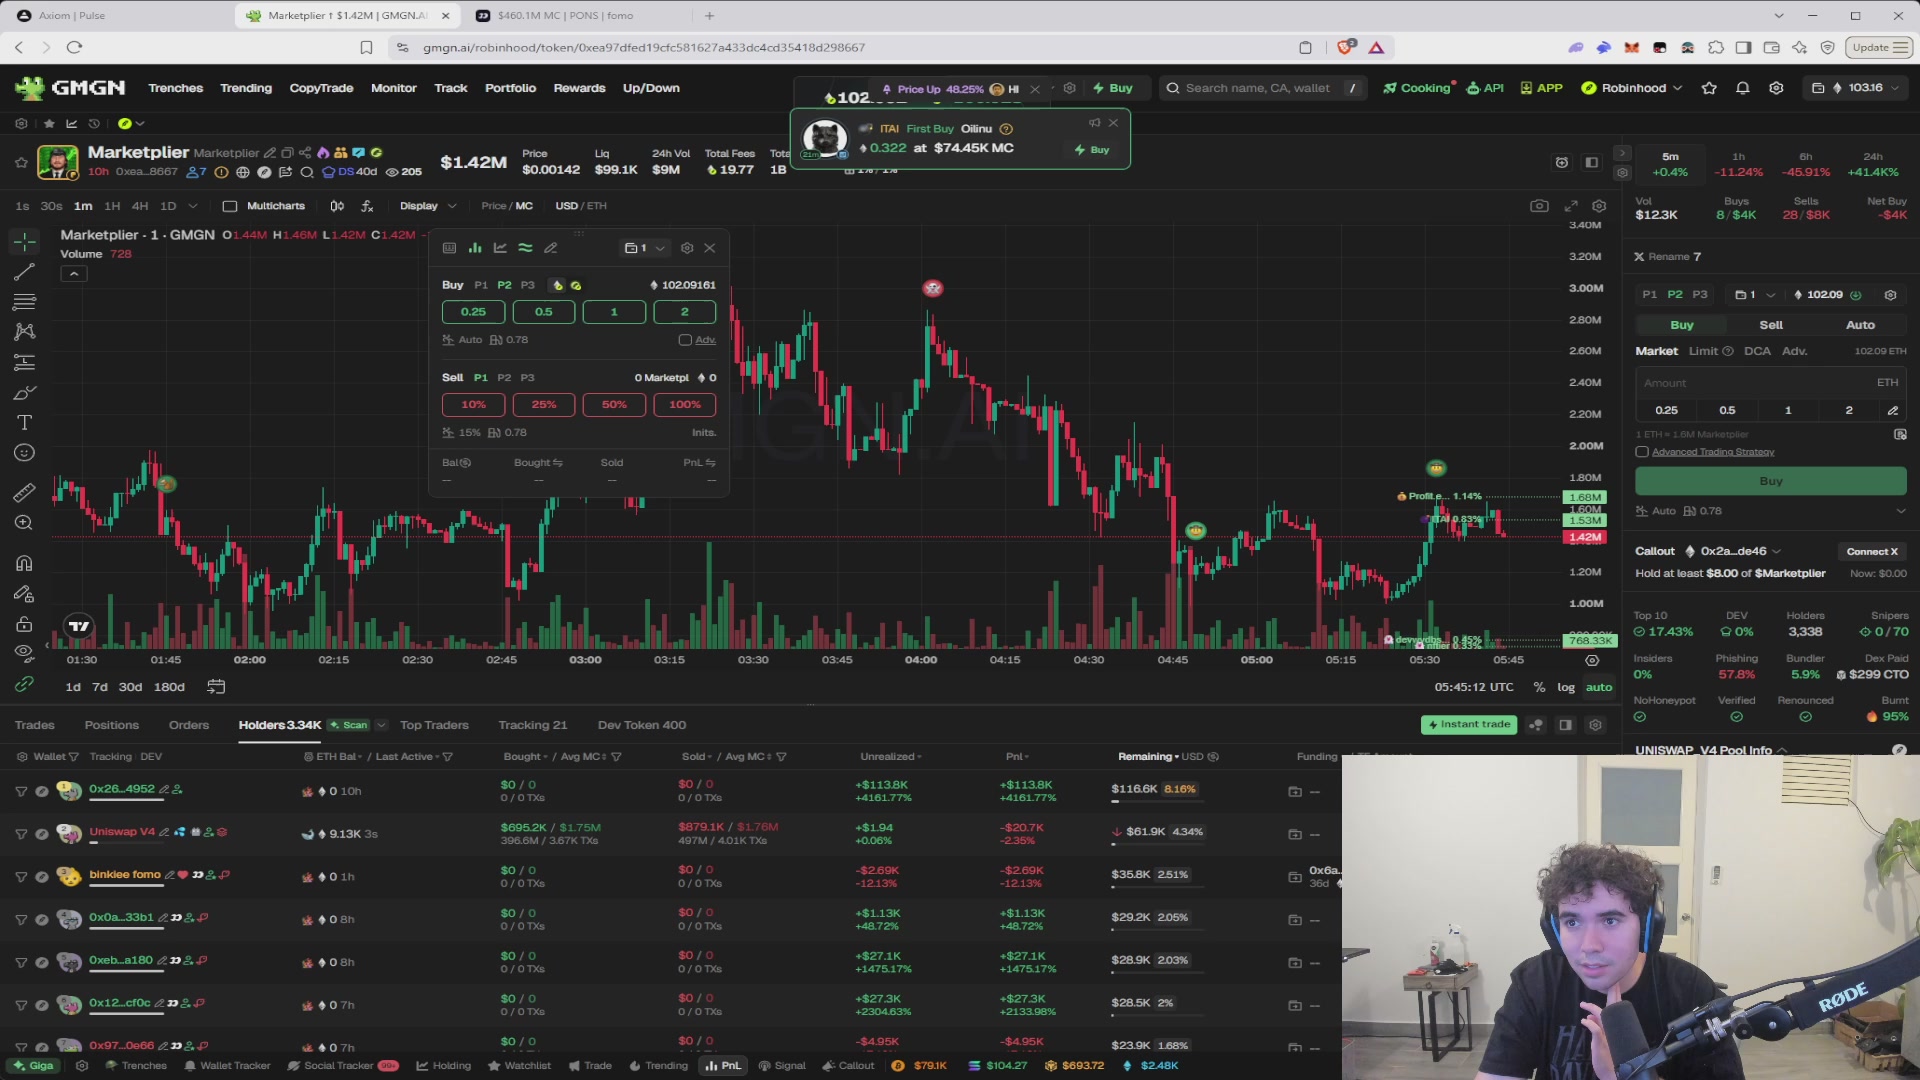Enable Advanced Trading Strategy checkbox

pyautogui.click(x=1642, y=452)
